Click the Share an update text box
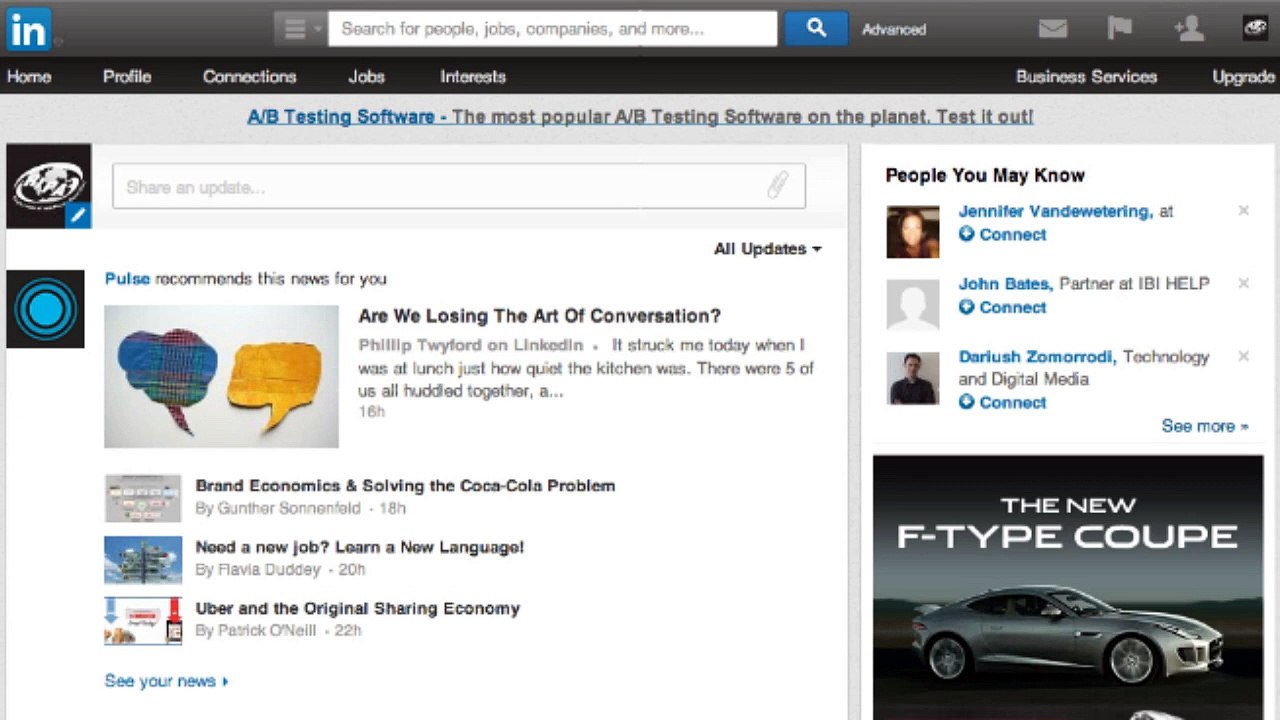 pyautogui.click(x=459, y=186)
